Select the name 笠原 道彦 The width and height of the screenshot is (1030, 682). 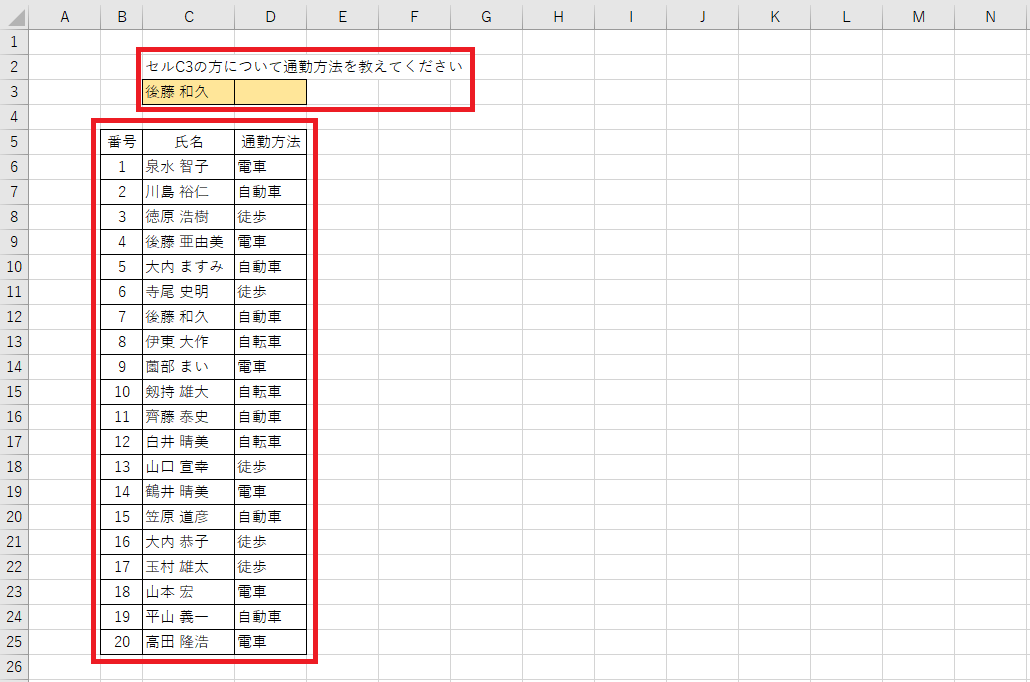click(x=177, y=516)
